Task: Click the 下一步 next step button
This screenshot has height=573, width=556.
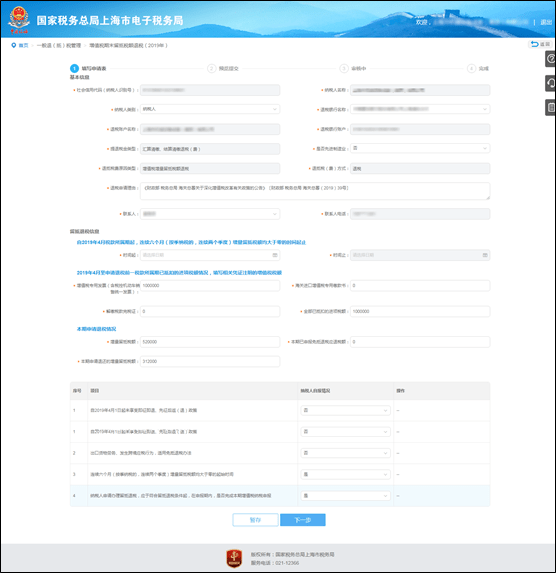Action: (303, 520)
